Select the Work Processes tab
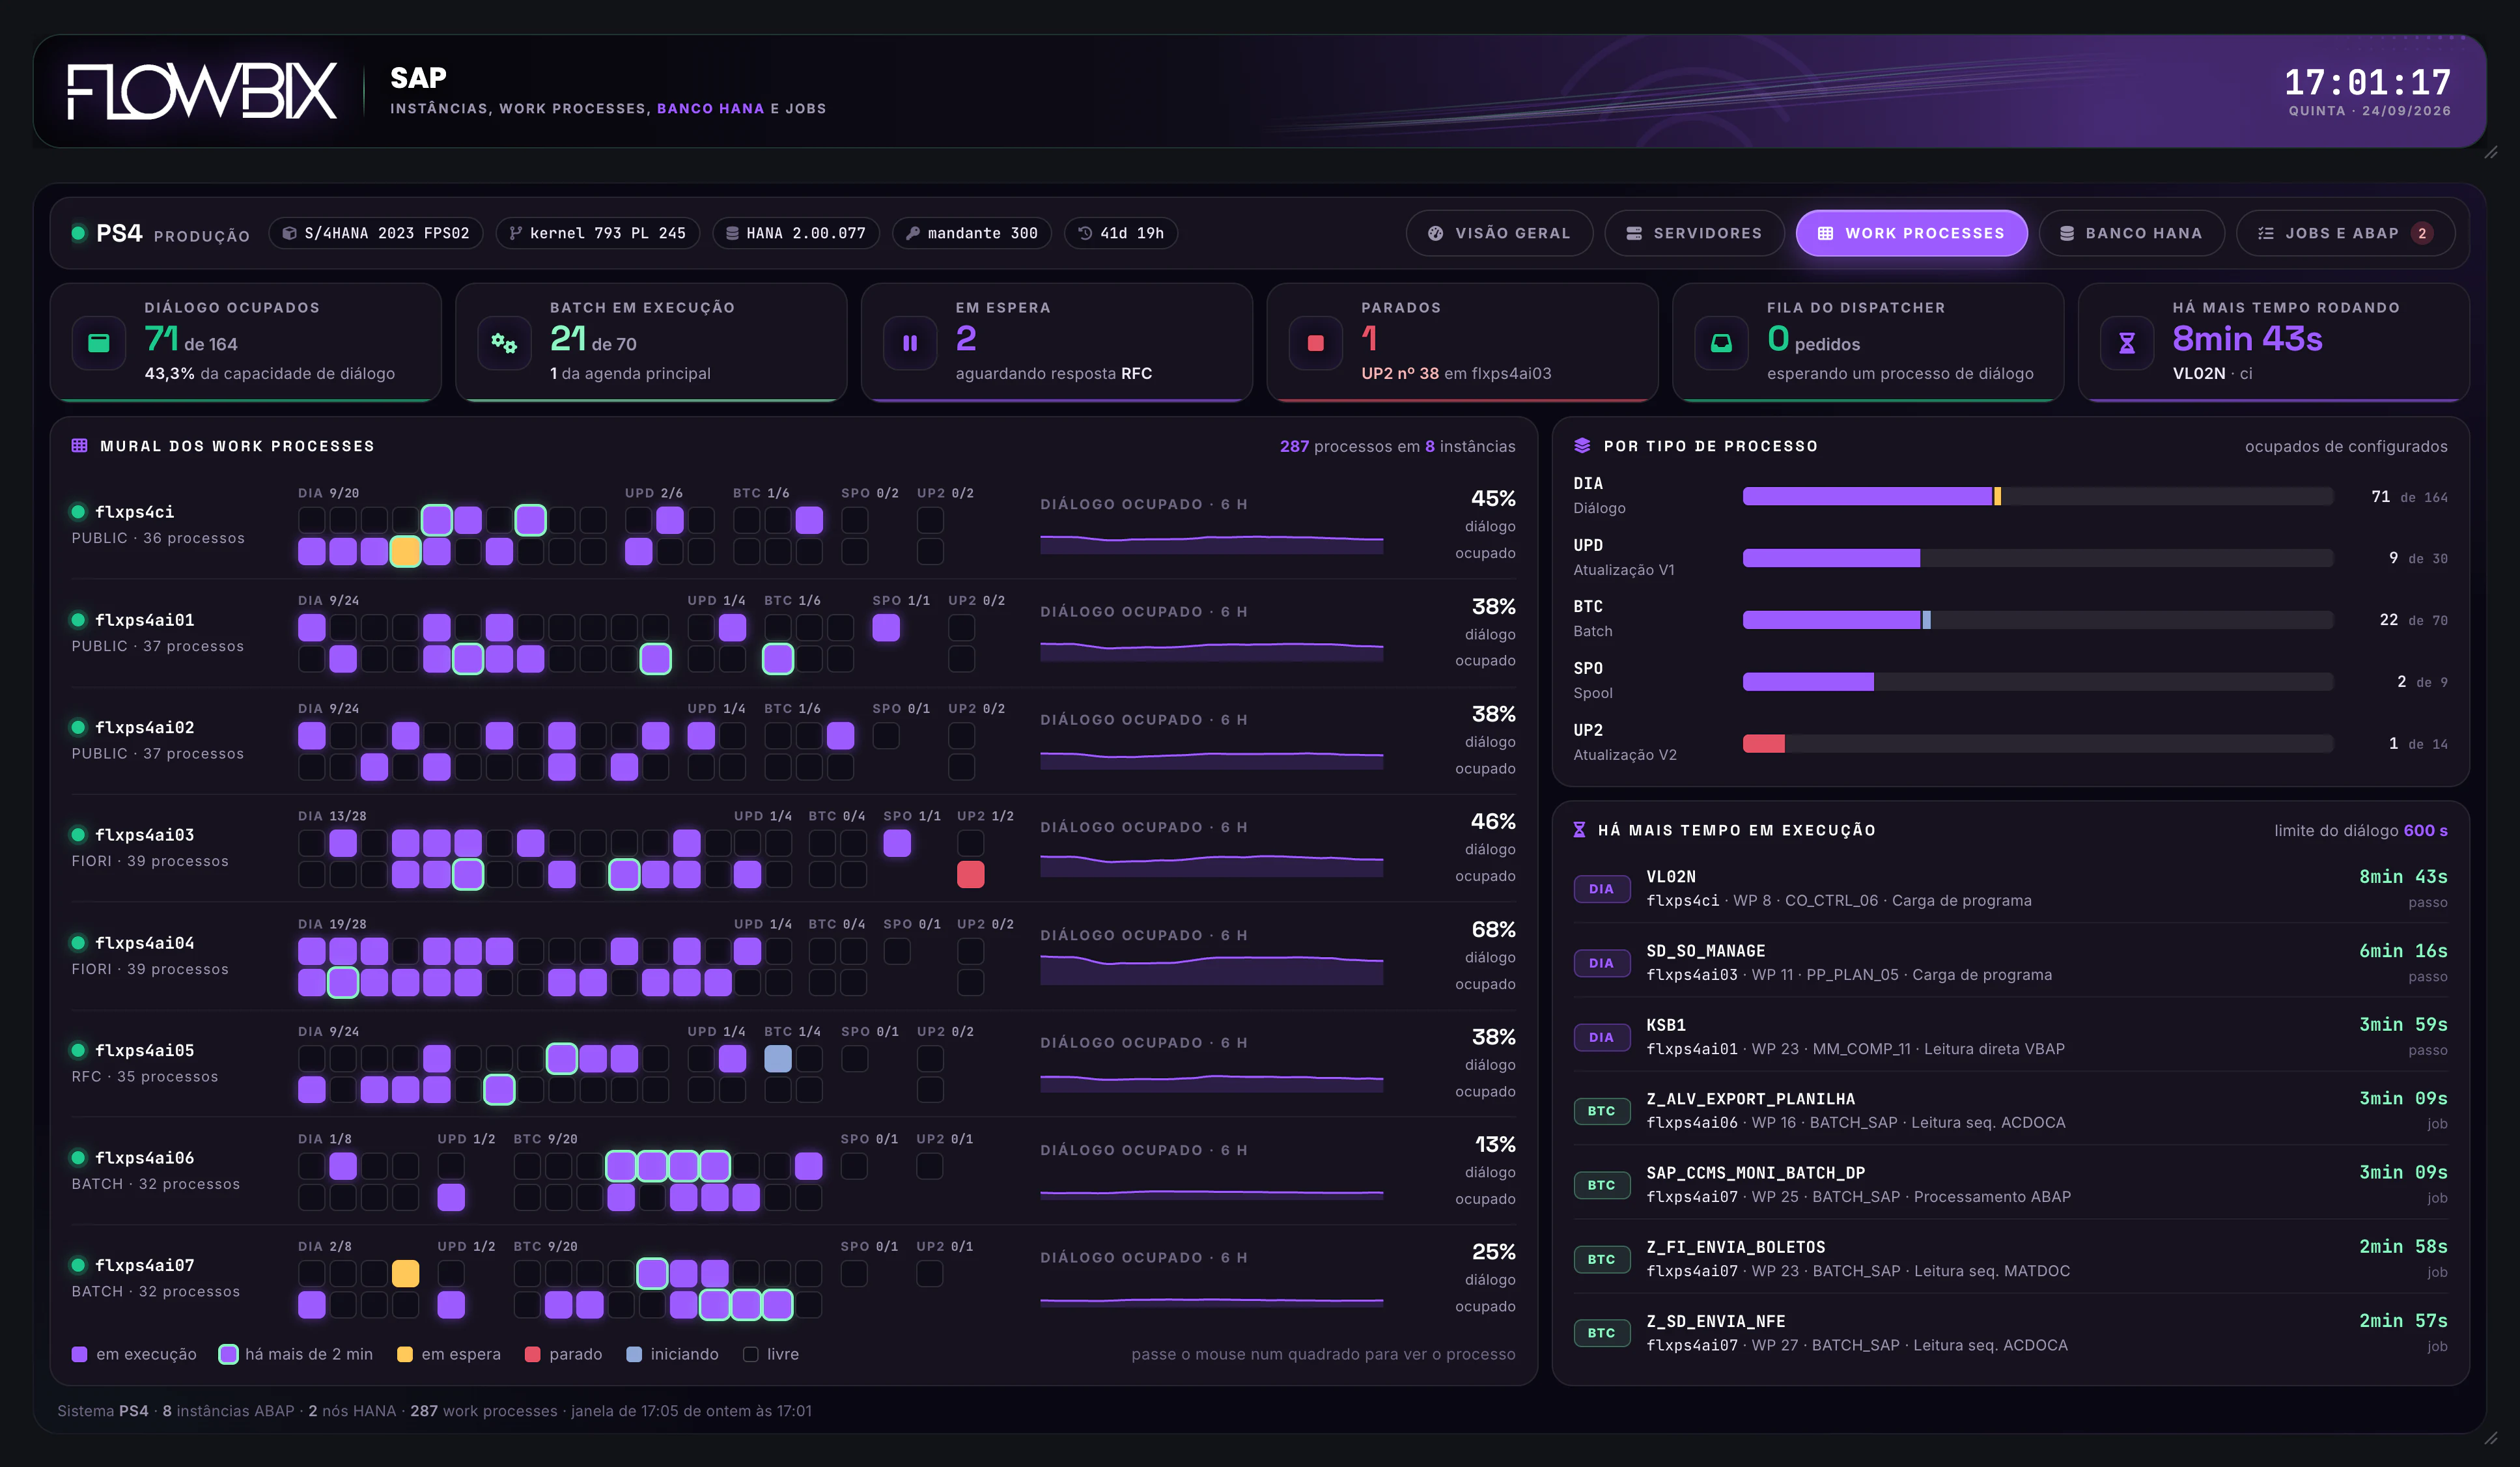The width and height of the screenshot is (2520, 1467). pyautogui.click(x=1911, y=233)
